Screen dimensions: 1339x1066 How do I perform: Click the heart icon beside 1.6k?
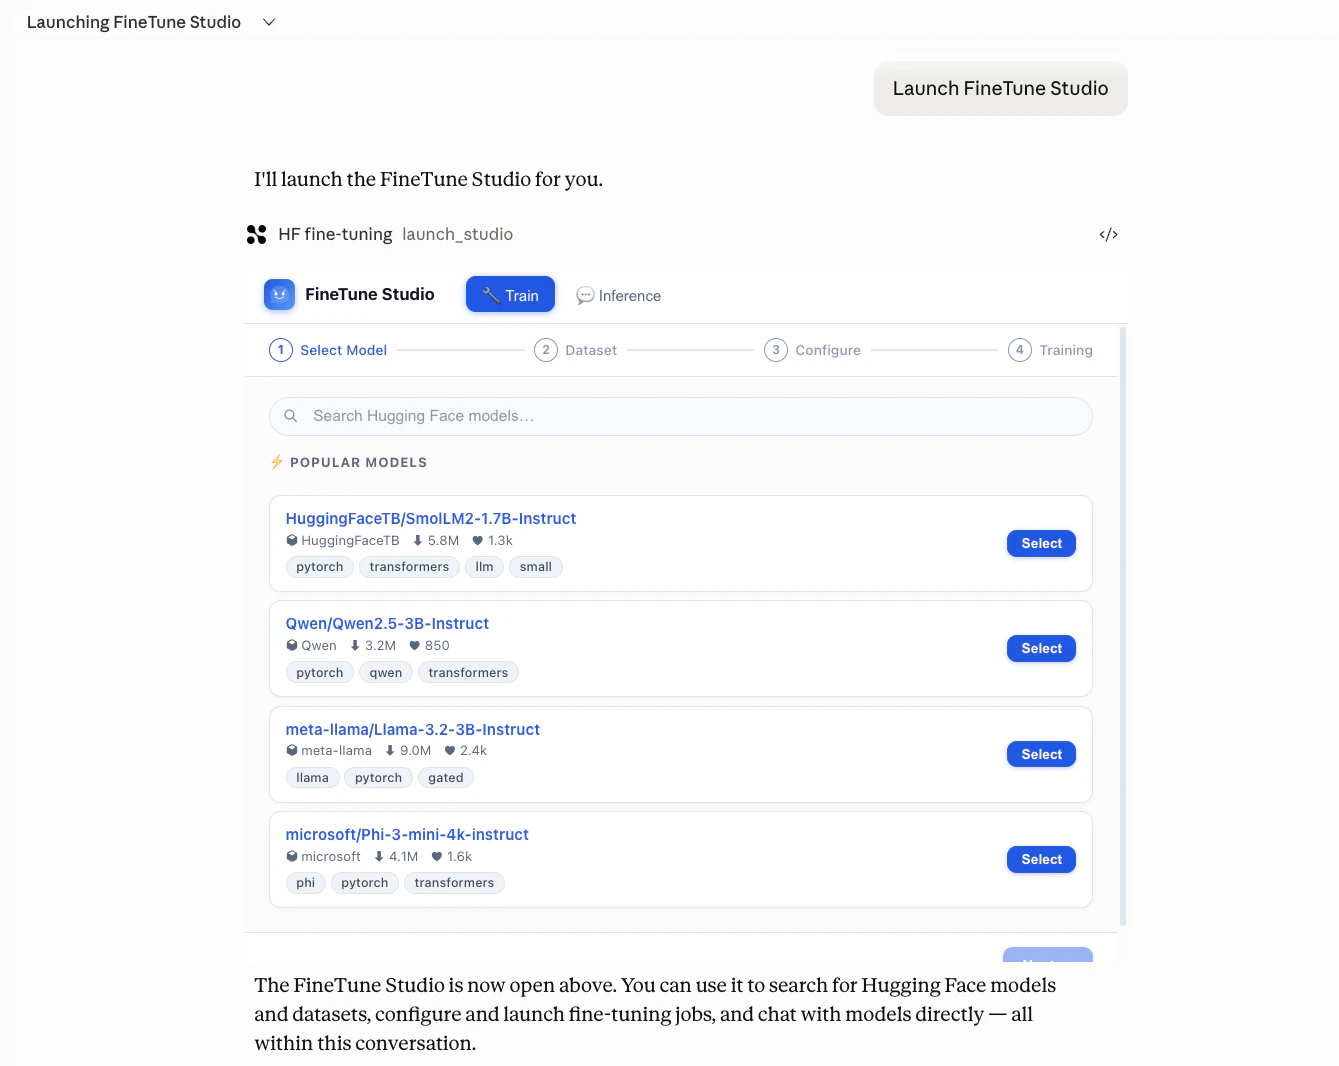(x=437, y=856)
